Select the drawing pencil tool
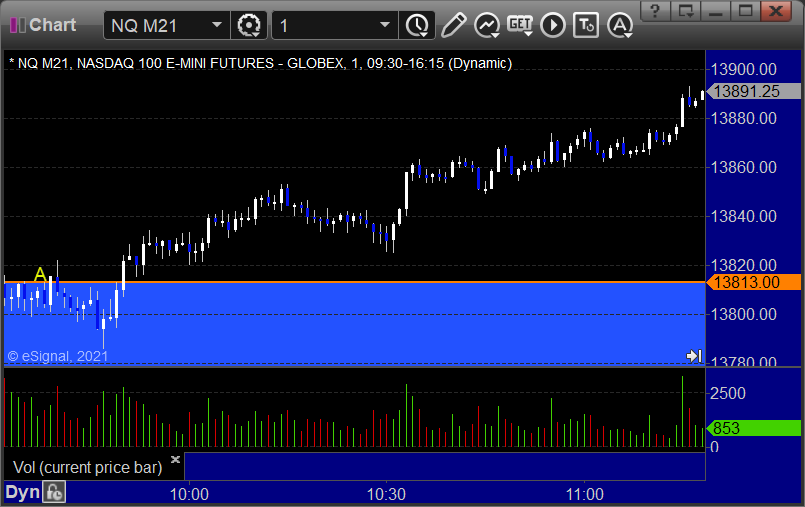 [453, 25]
